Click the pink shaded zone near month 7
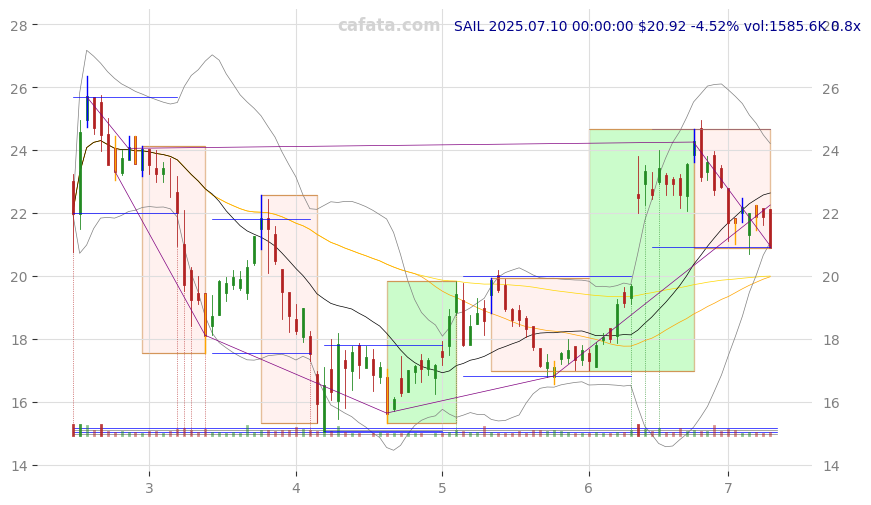Viewport: 871px width, 505px height. (x=732, y=188)
